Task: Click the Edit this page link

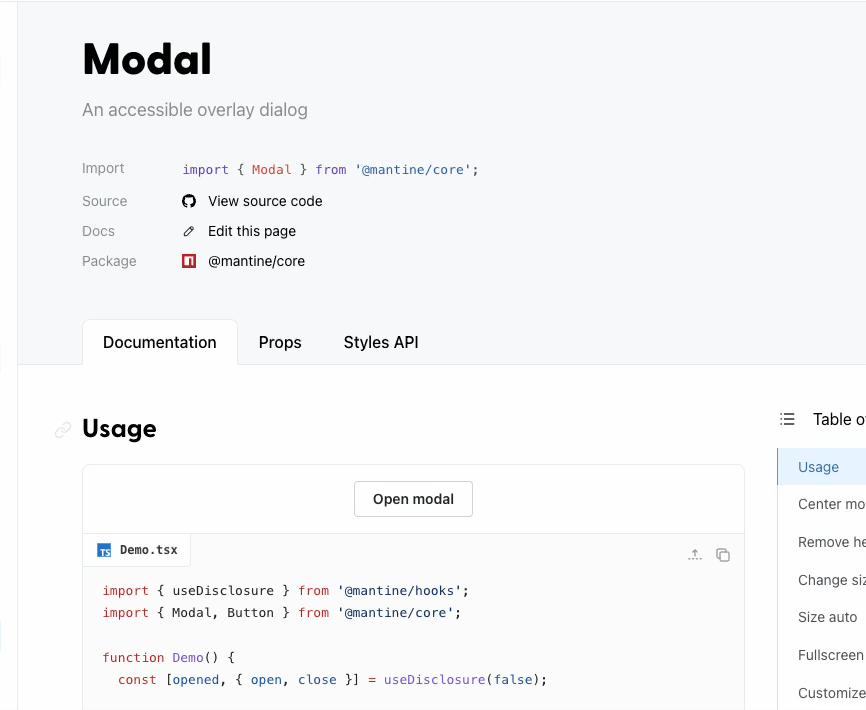Action: tap(251, 231)
